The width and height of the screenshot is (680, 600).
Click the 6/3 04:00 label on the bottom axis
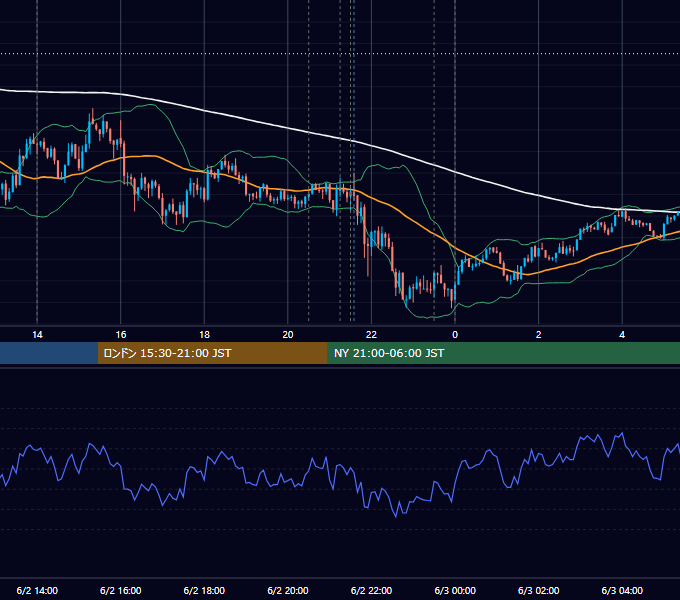[x=622, y=590]
